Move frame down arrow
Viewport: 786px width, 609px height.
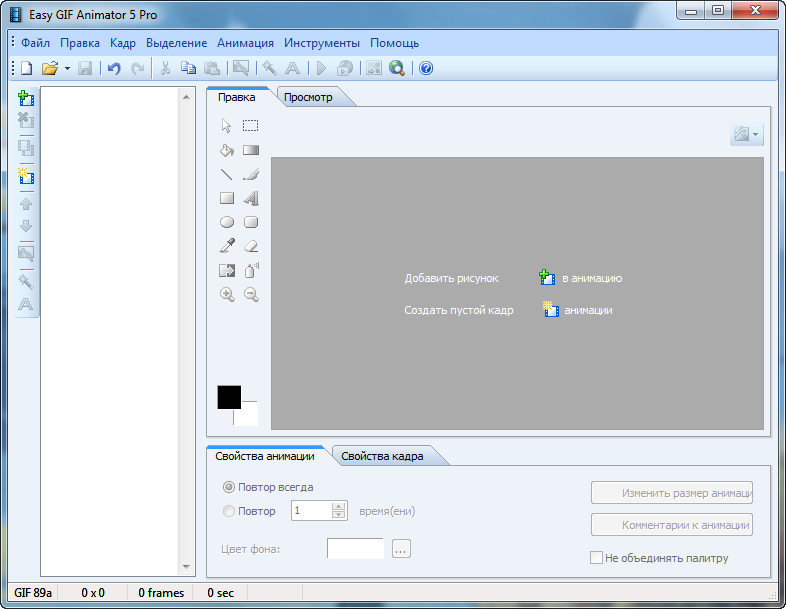(x=26, y=226)
